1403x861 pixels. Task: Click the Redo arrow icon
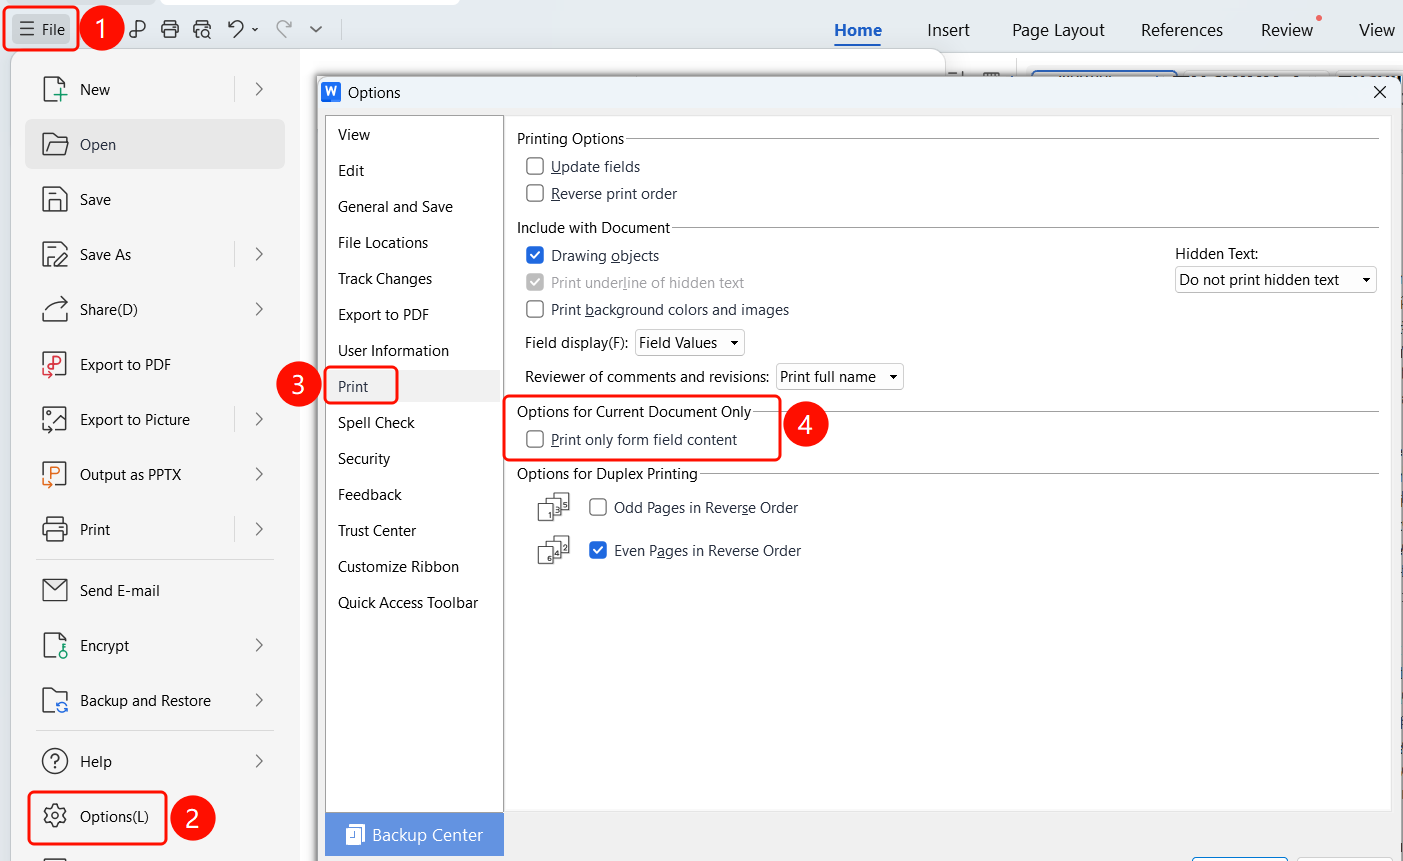point(284,29)
